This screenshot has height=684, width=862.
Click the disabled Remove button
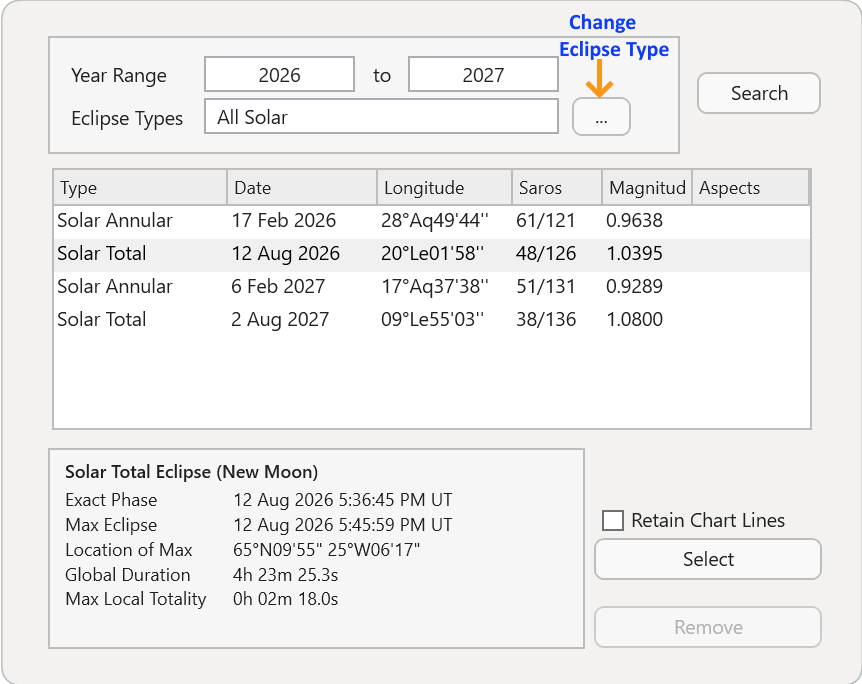(x=708, y=627)
